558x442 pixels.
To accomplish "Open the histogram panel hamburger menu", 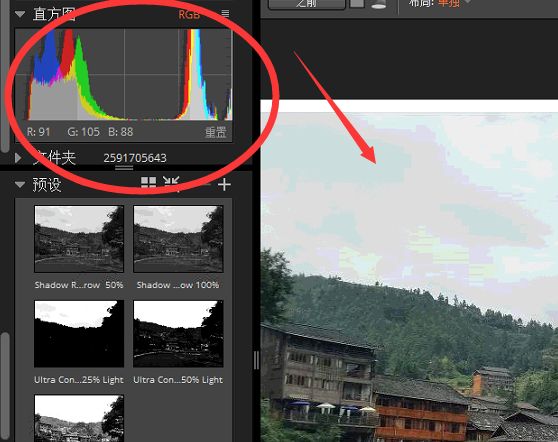I will [x=225, y=14].
